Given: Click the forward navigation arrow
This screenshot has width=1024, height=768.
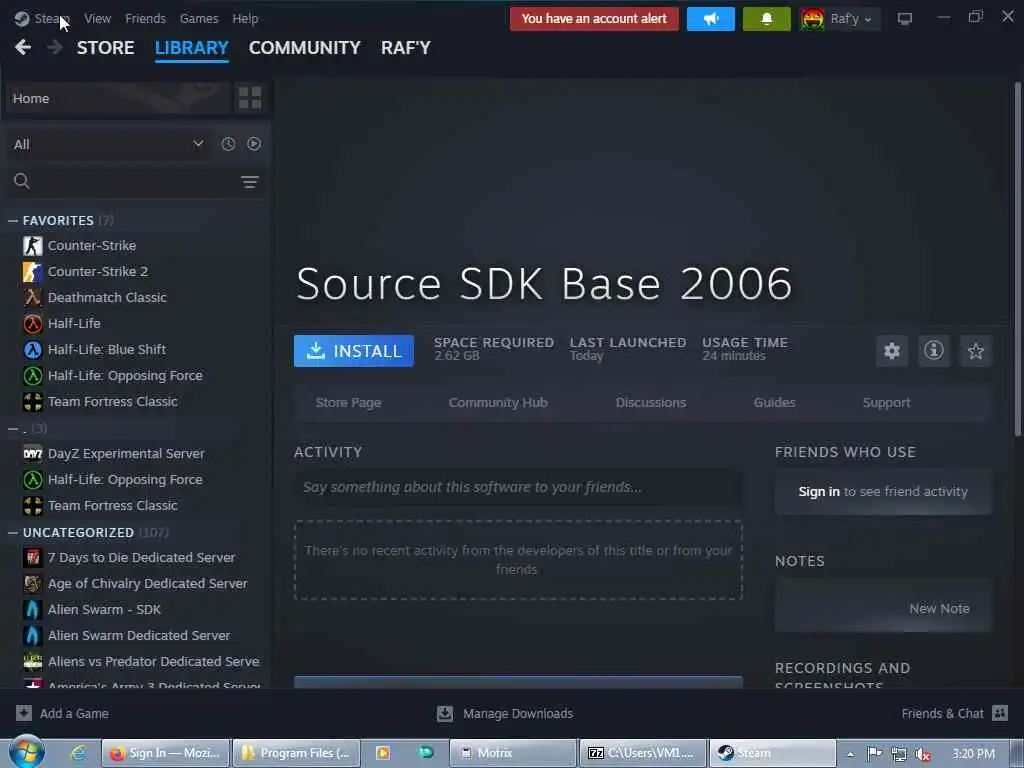Looking at the screenshot, I should coord(54,47).
